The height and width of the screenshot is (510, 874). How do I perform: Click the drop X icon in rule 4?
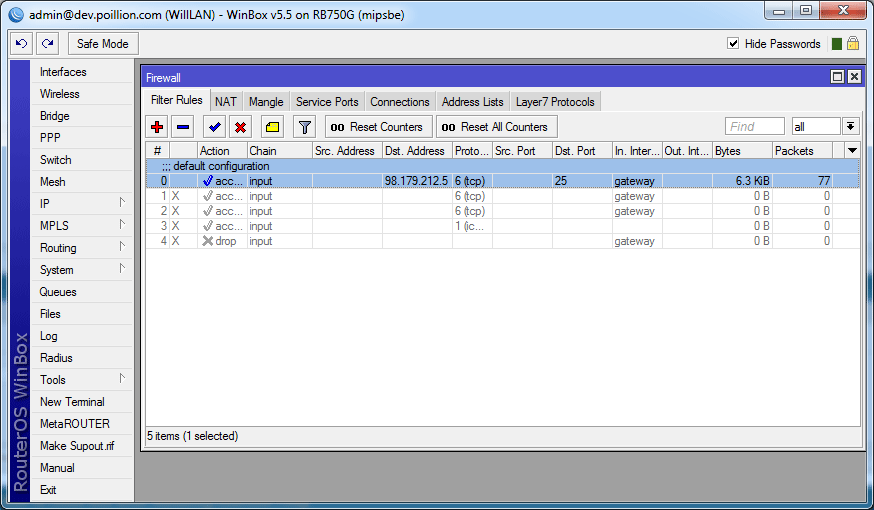point(207,241)
